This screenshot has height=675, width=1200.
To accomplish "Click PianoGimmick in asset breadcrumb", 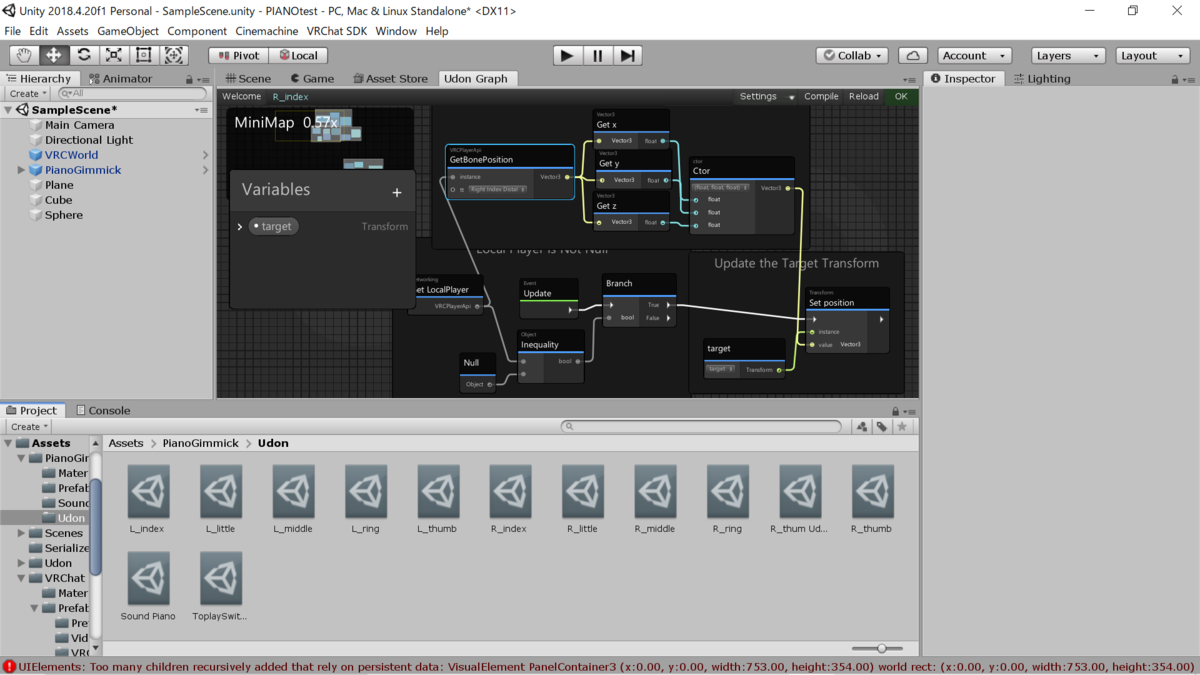I will click(x=201, y=443).
